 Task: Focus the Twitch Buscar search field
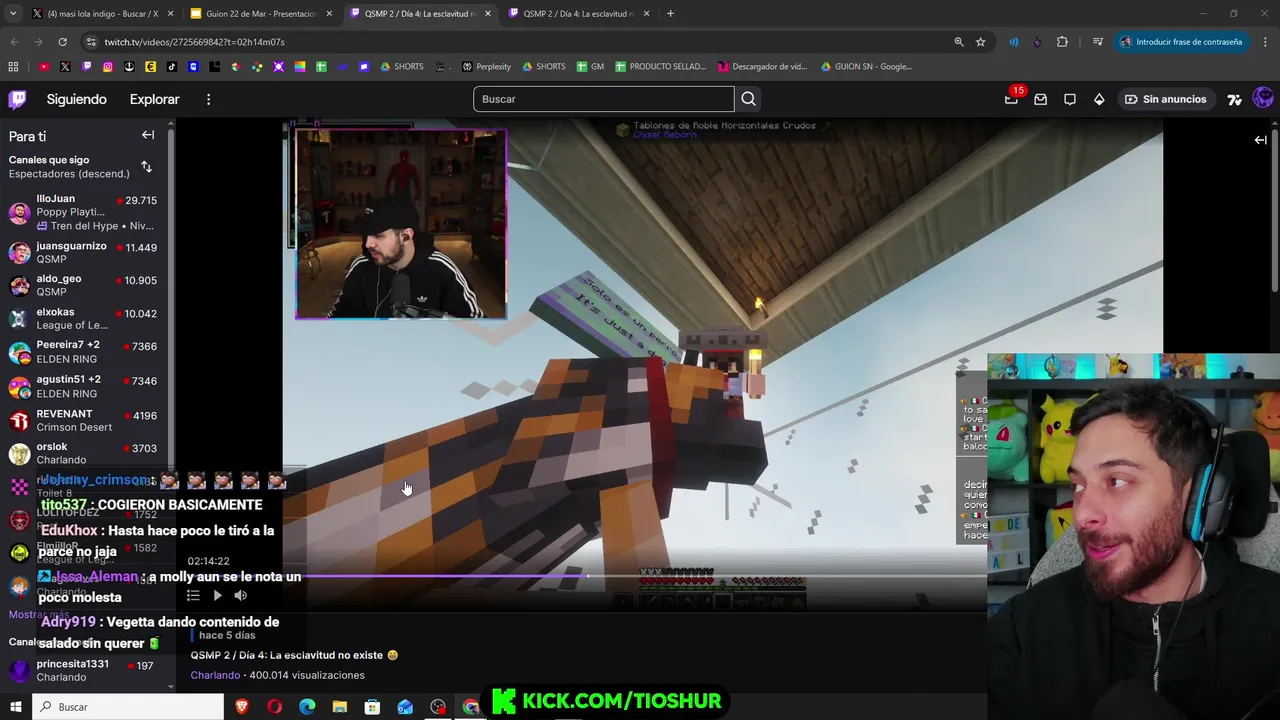pos(604,99)
